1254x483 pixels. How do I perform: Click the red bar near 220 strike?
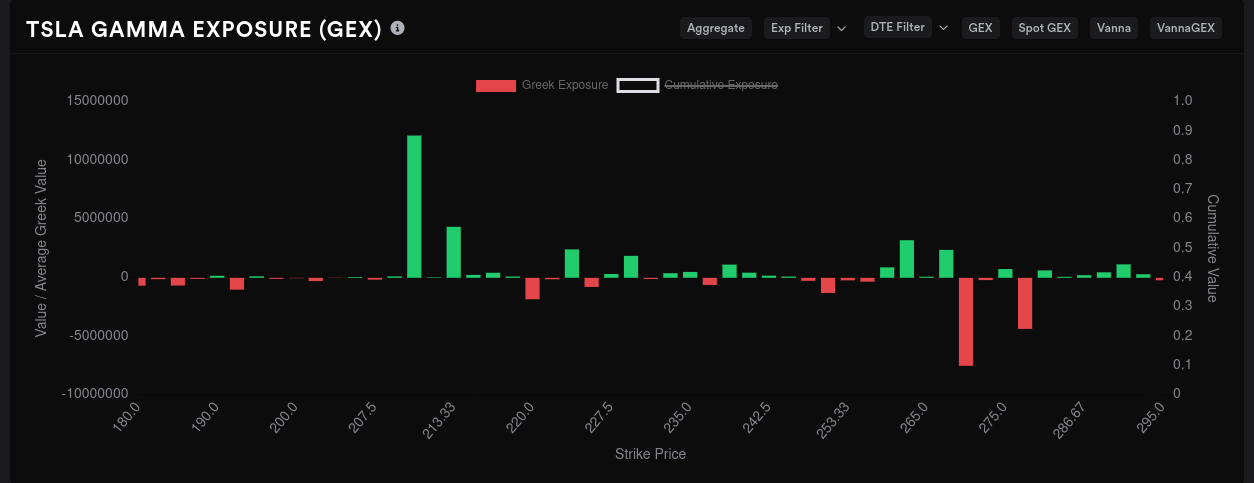[x=532, y=288]
